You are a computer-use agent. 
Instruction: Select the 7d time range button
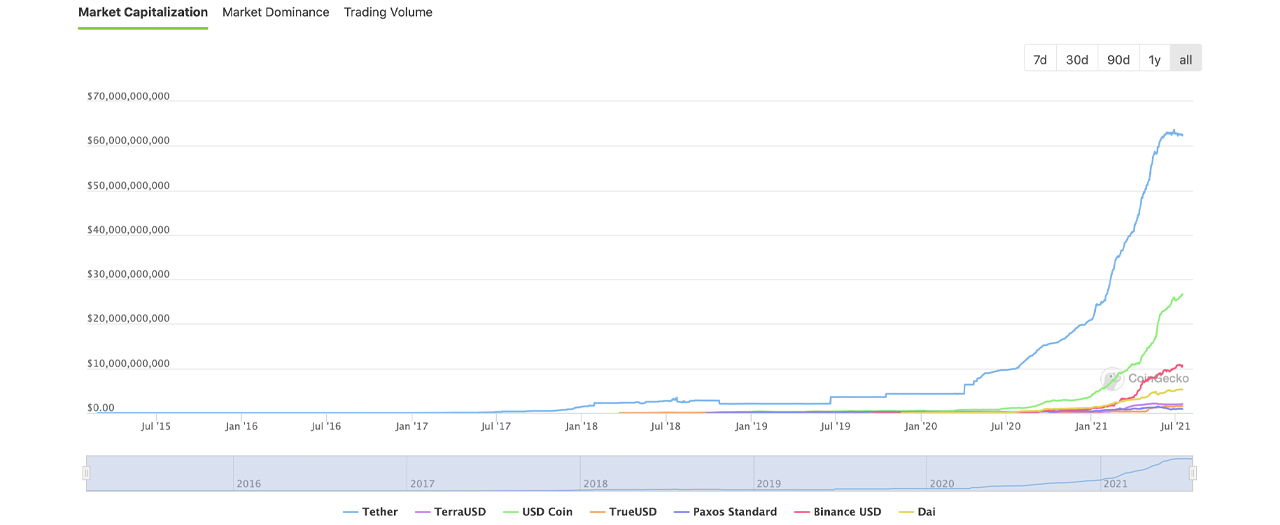pos(1040,59)
